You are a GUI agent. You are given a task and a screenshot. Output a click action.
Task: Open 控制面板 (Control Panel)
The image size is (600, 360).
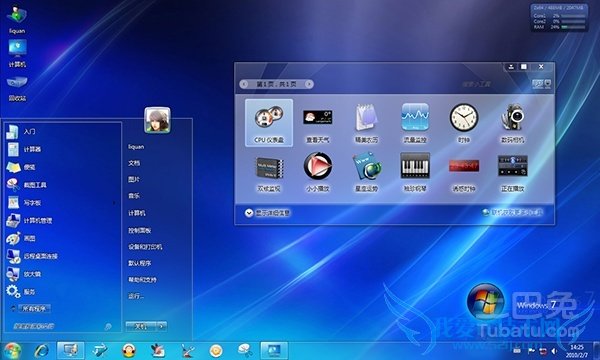140,230
